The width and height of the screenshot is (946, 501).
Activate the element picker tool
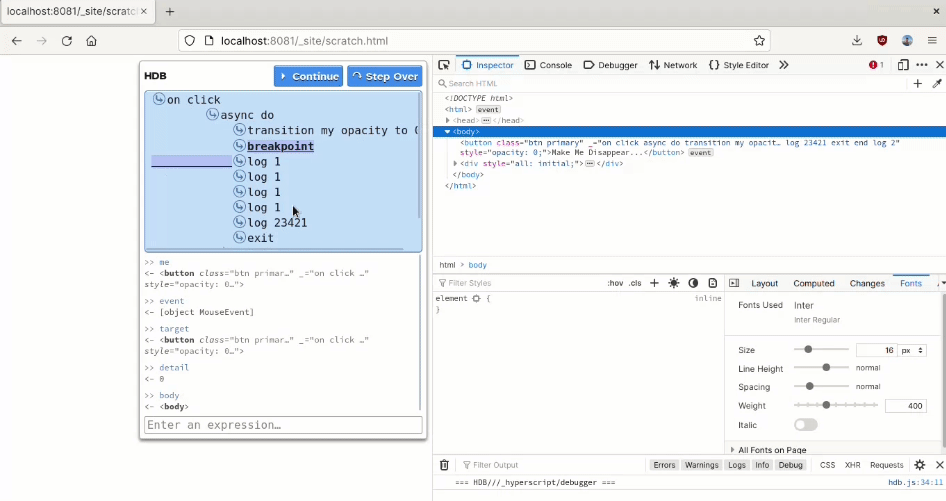tap(444, 65)
